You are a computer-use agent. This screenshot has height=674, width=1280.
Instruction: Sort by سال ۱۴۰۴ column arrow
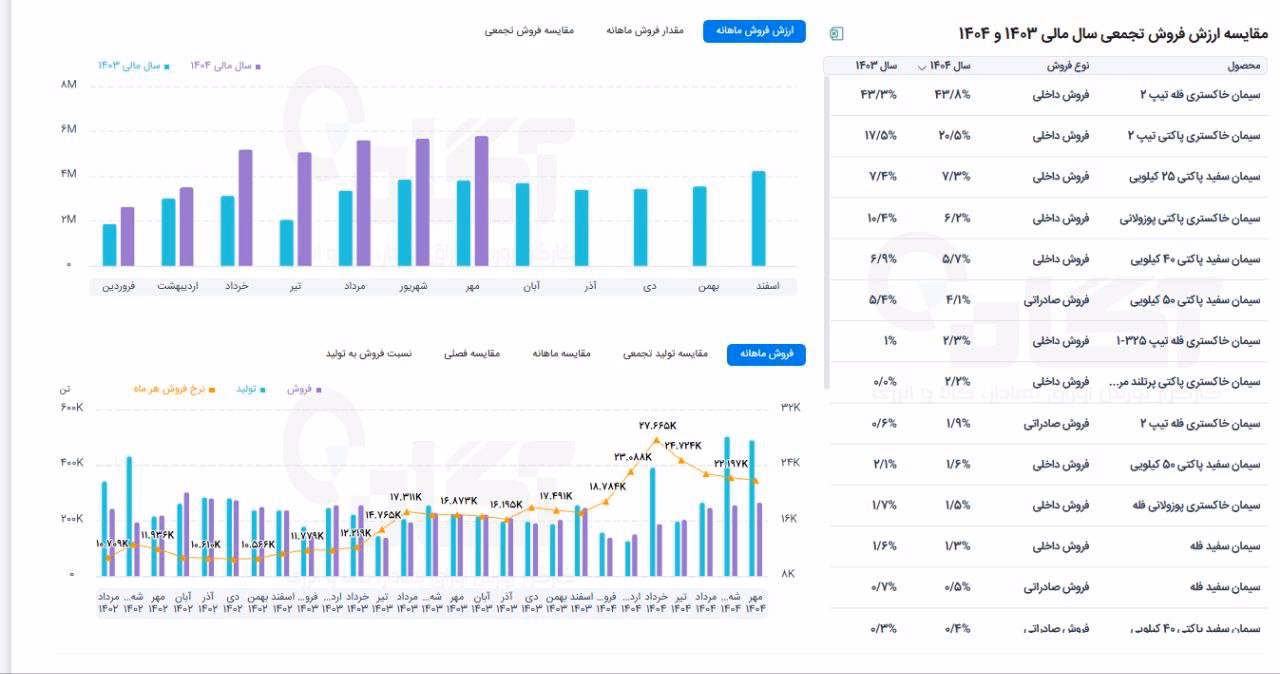tap(921, 66)
